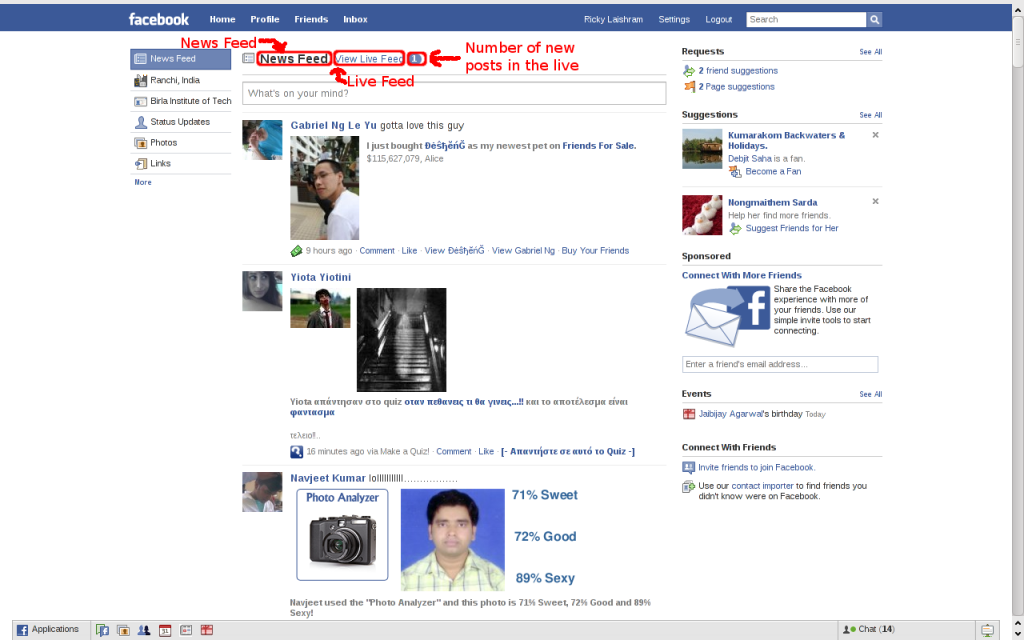1024x640 pixels.
Task: Dismiss the Nongmaithem Sarda suggestion
Action: click(x=875, y=201)
